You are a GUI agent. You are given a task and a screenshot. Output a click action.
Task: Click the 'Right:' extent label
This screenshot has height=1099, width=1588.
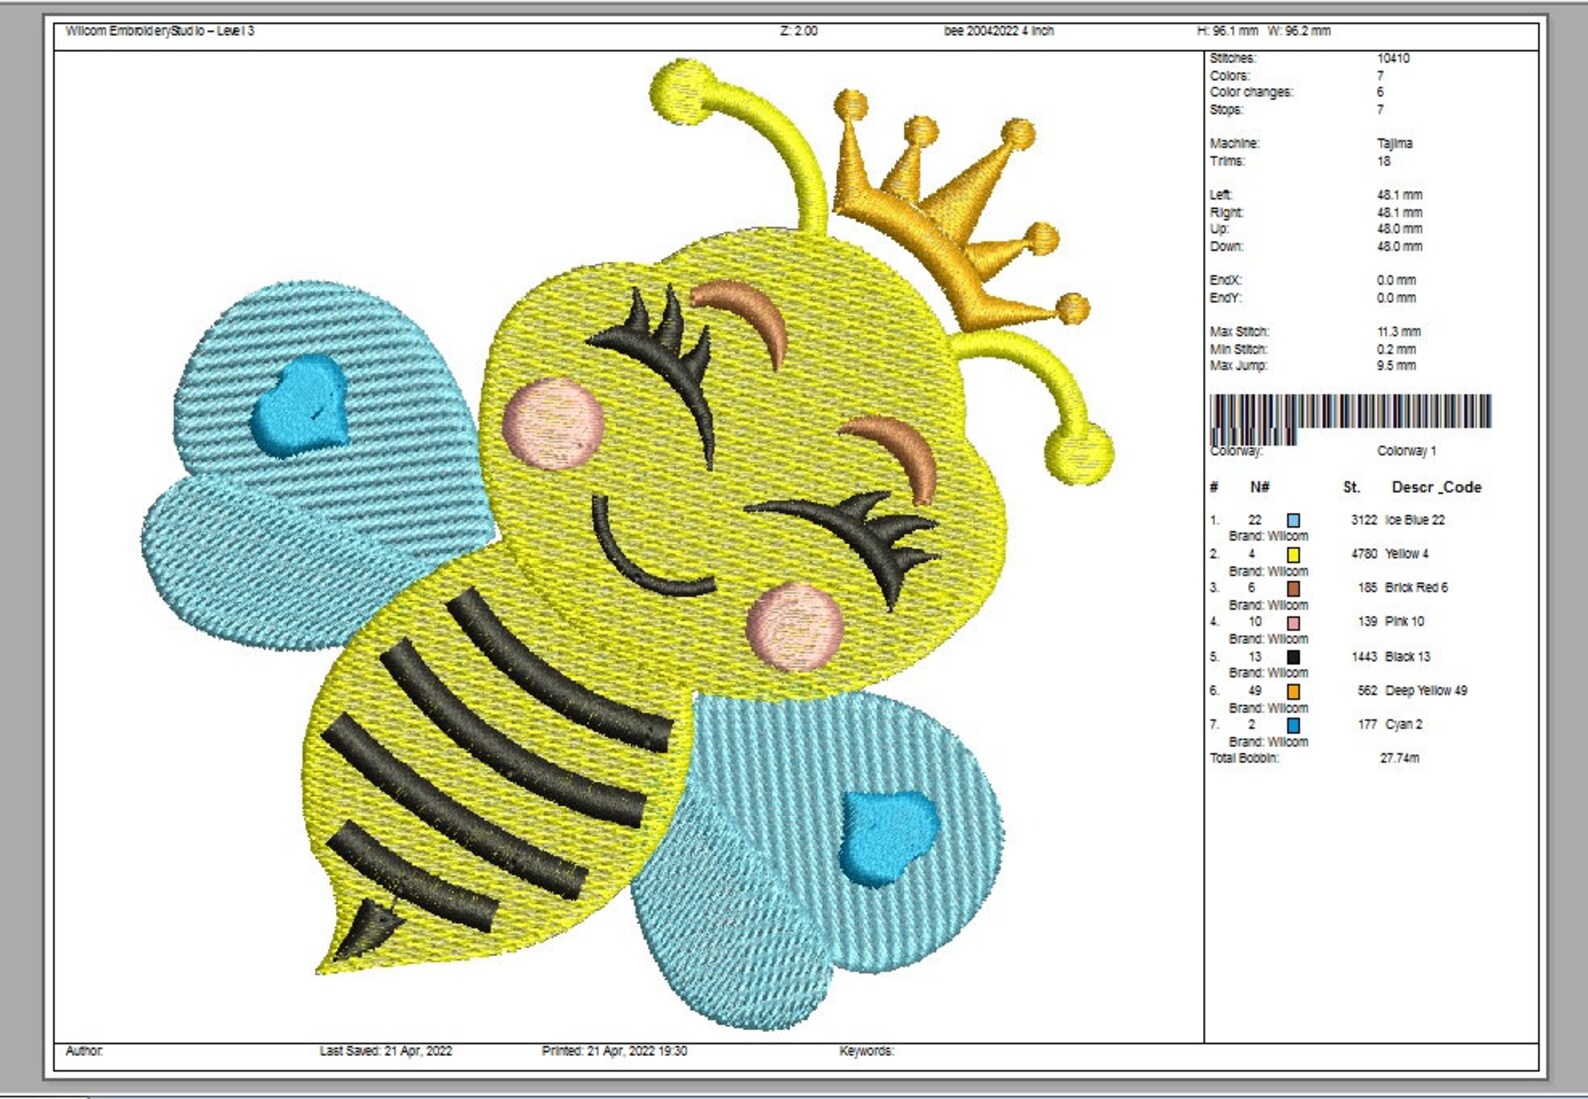coord(1226,212)
